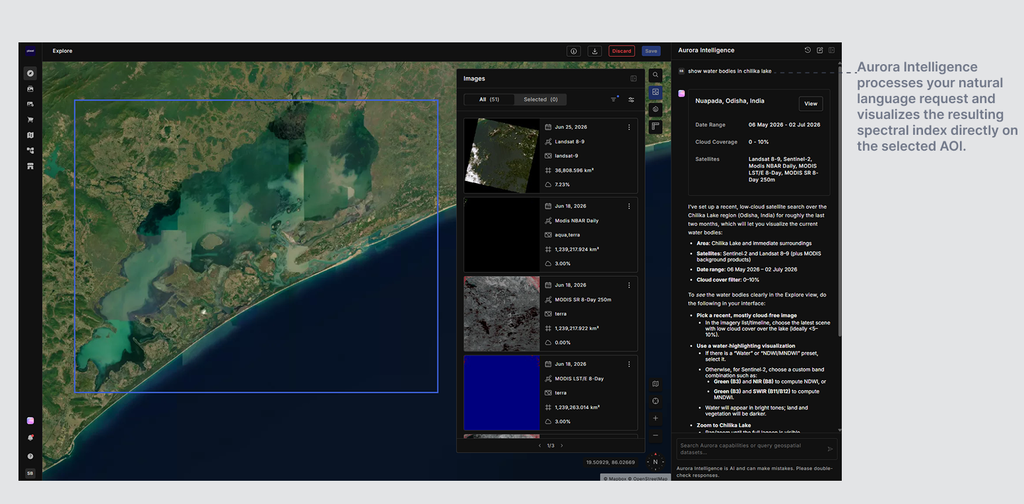Click the 'aqua,terra' platform label

(x=568, y=235)
